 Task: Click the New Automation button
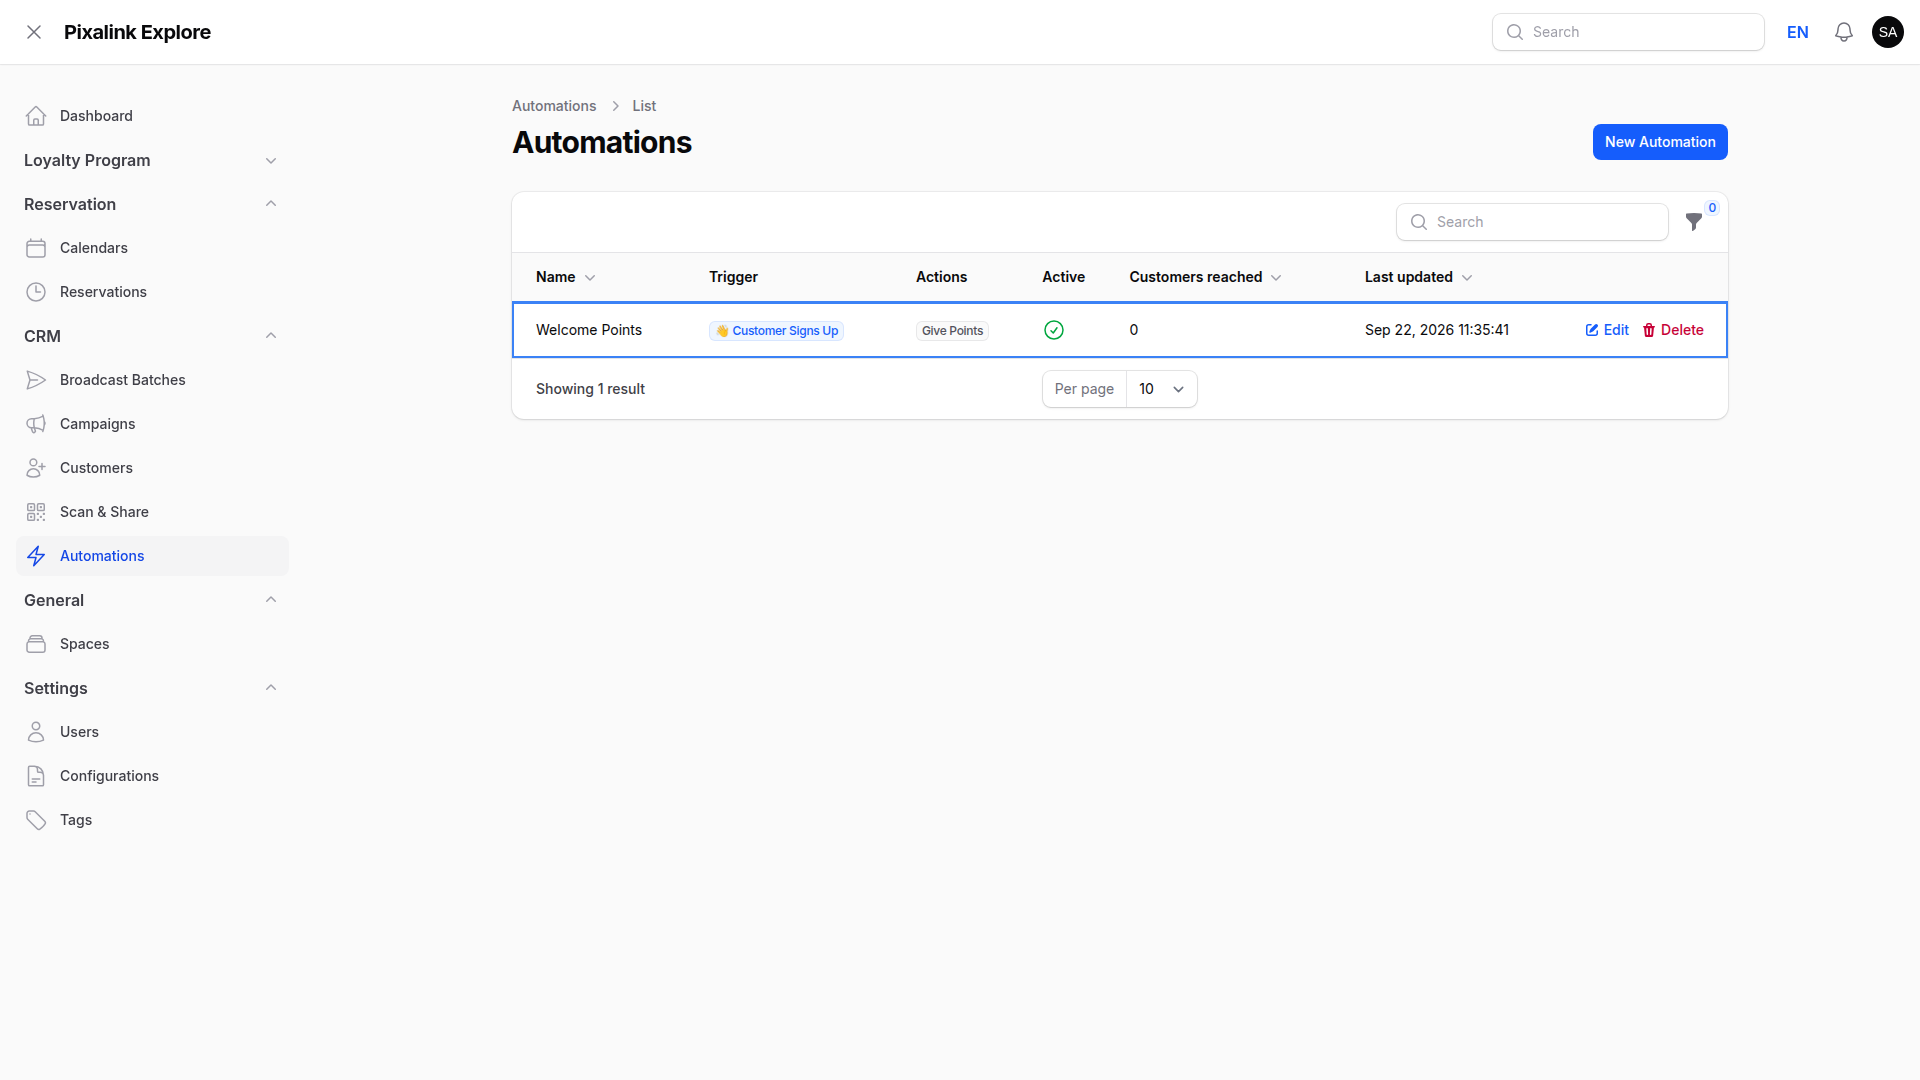click(1660, 142)
